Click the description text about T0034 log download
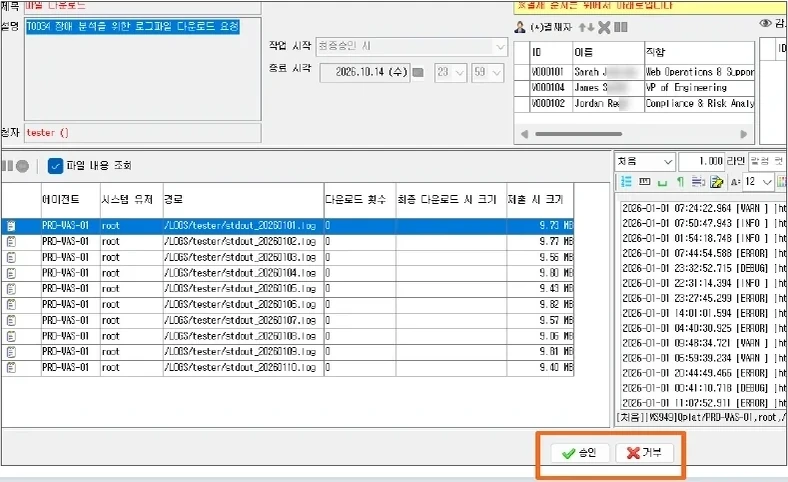This screenshot has height=482, width=788. click(133, 27)
